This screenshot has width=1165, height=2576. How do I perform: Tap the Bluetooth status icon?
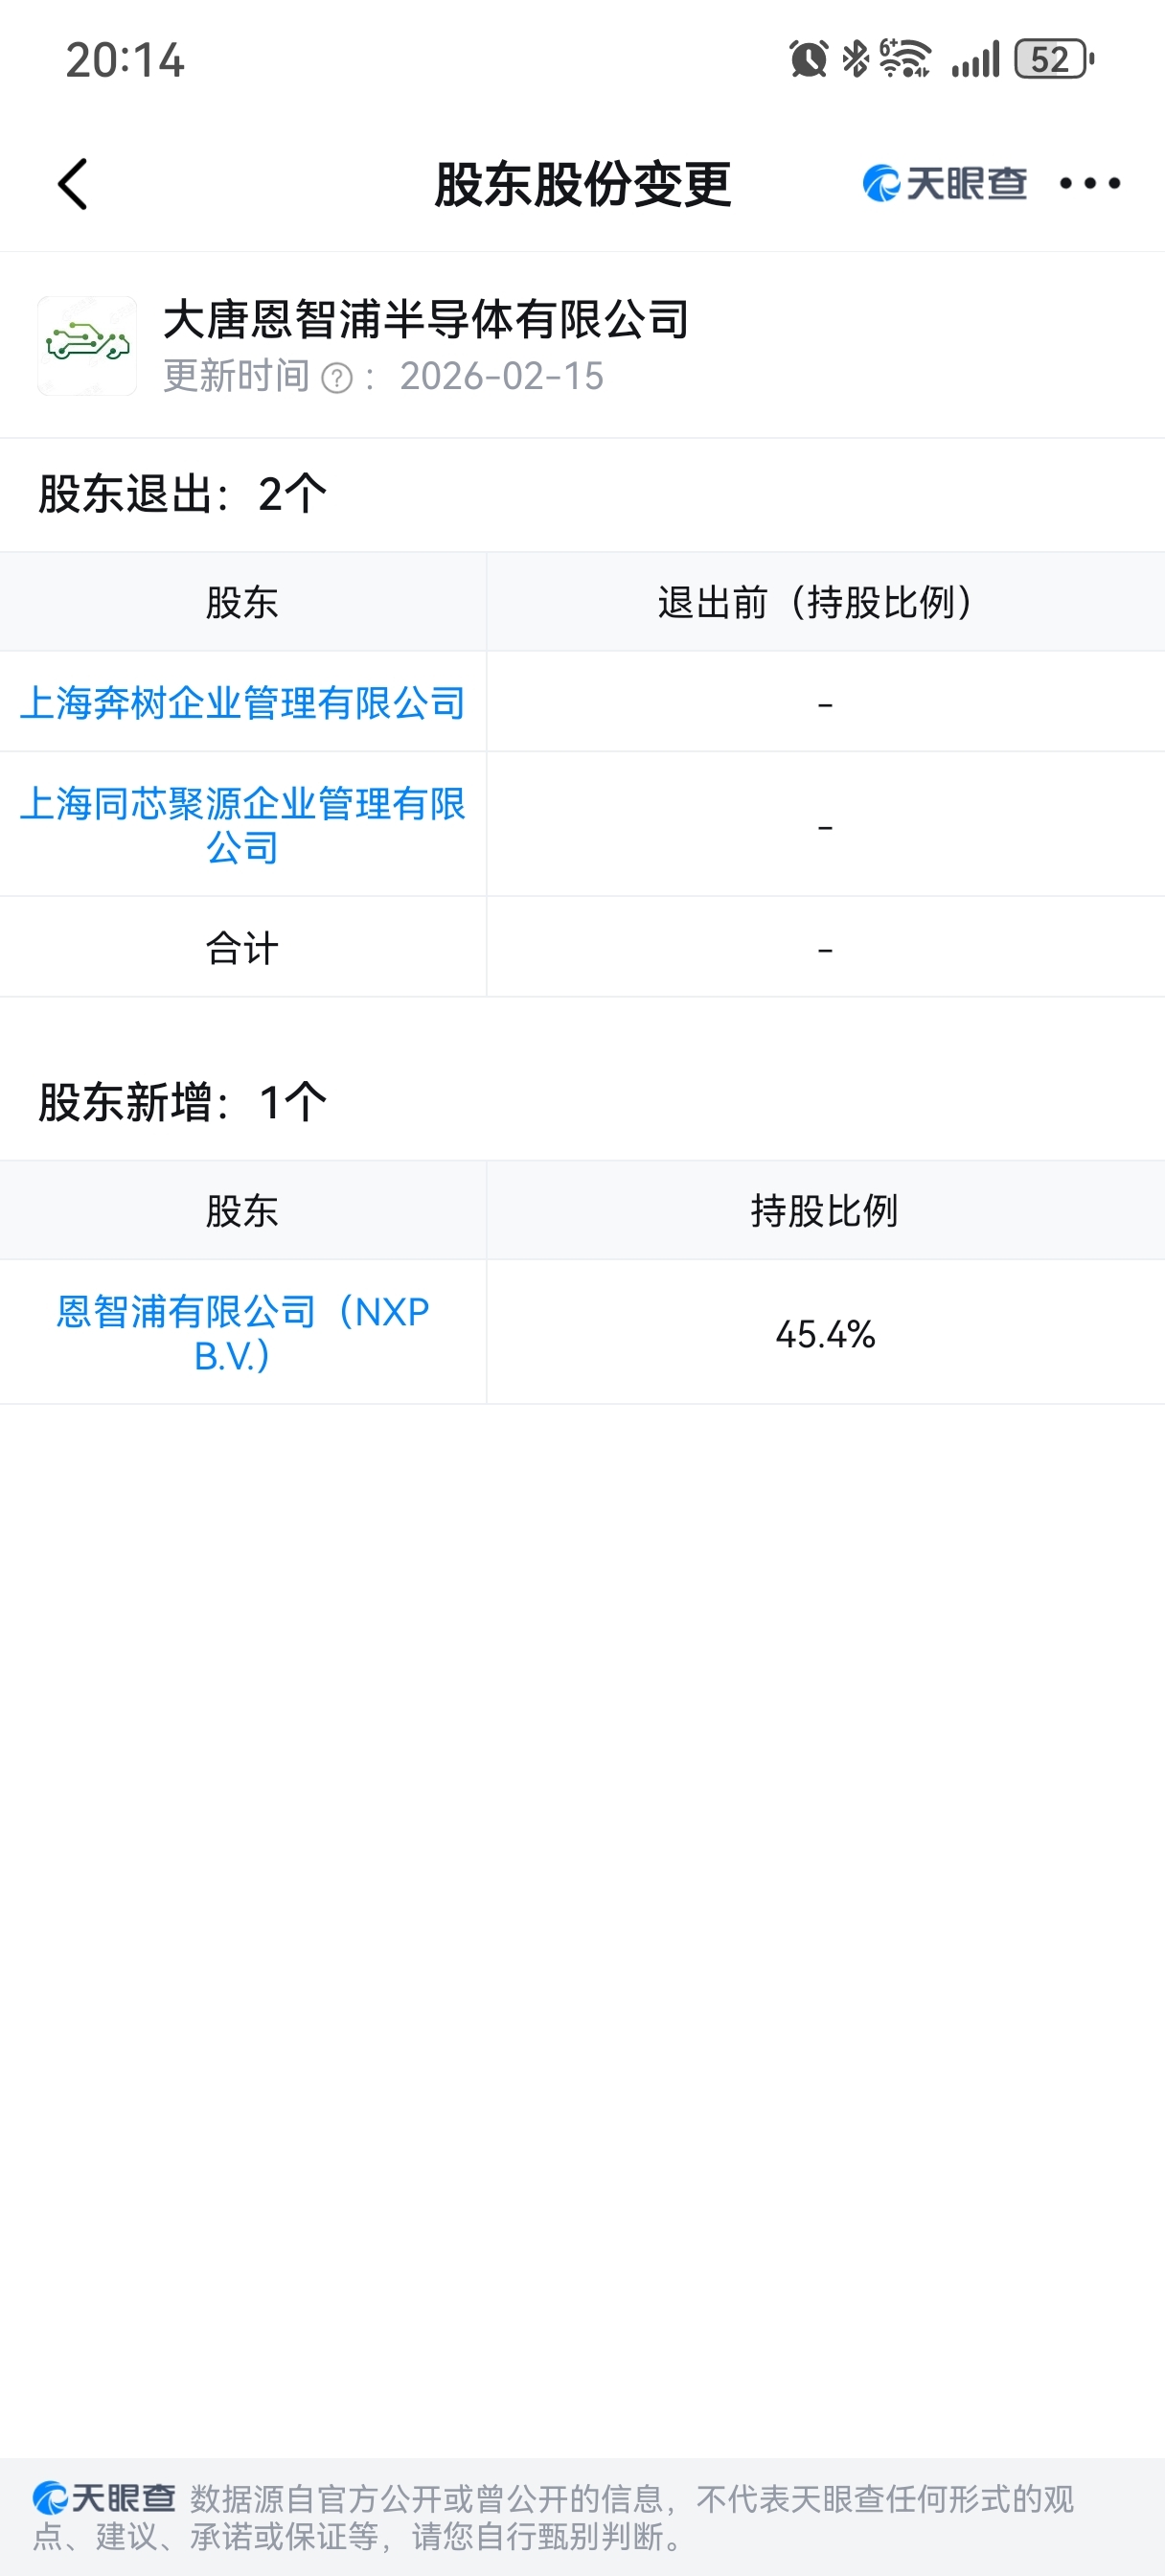pos(855,59)
